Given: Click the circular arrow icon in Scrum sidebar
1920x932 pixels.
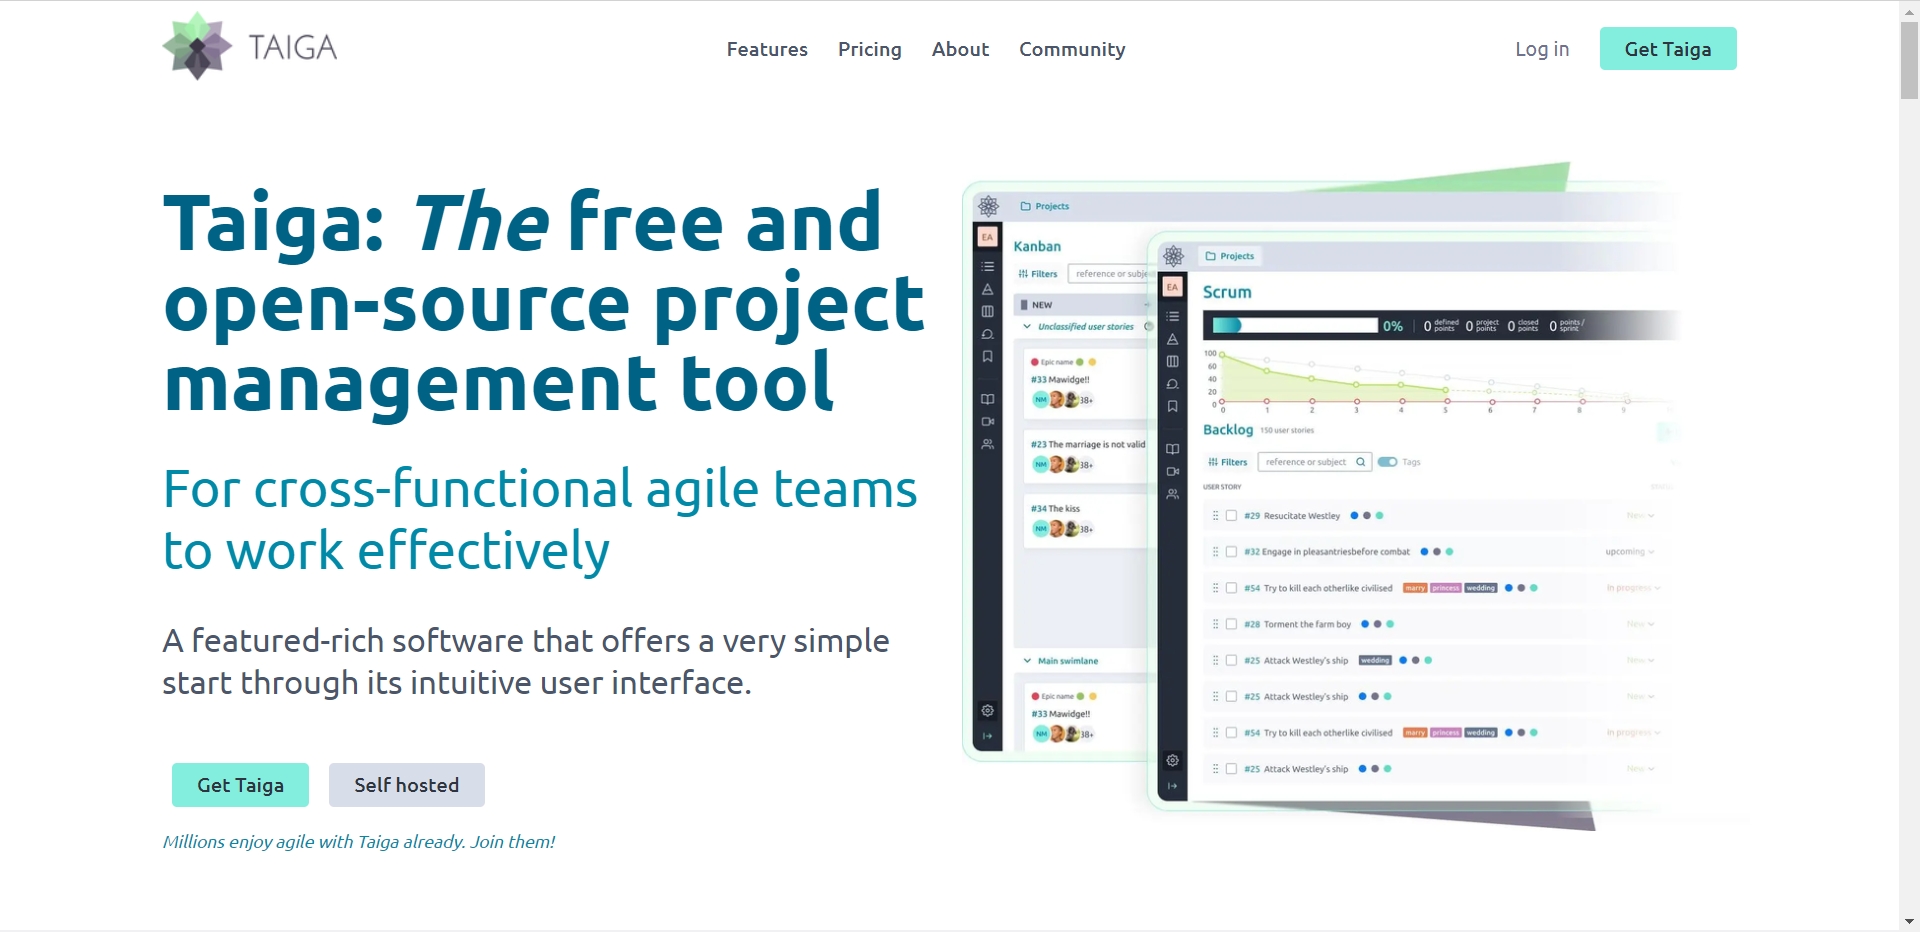Looking at the screenshot, I should pyautogui.click(x=1172, y=384).
